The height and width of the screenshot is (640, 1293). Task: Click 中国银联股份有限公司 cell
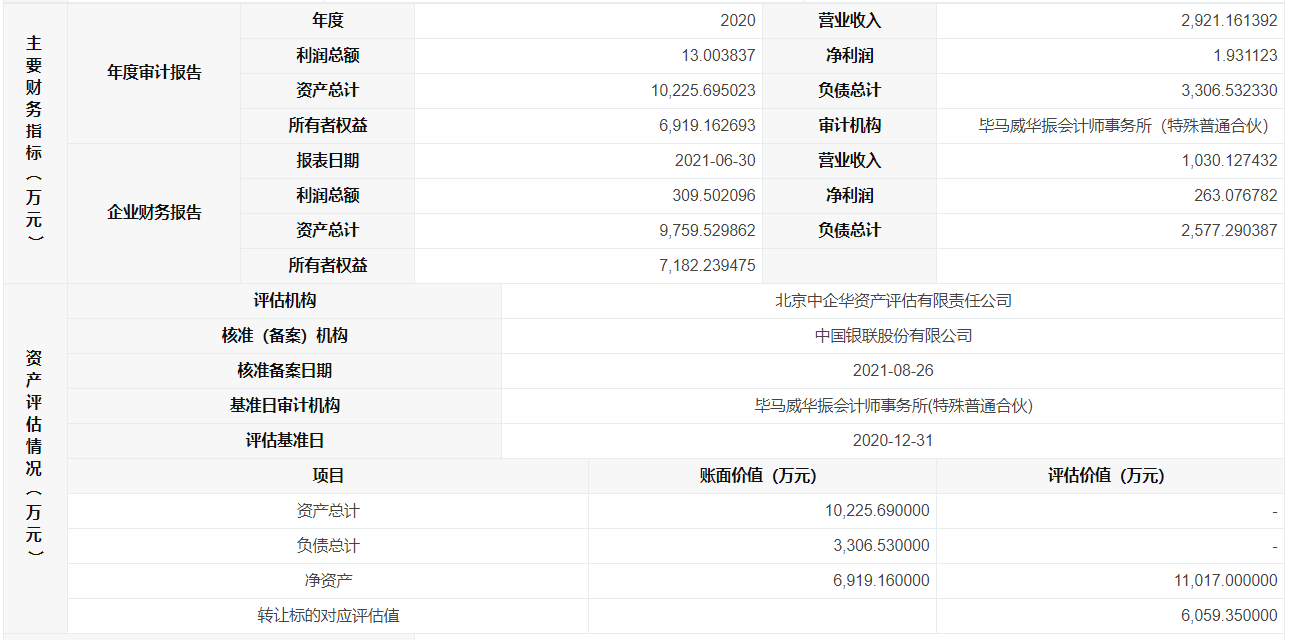893,336
